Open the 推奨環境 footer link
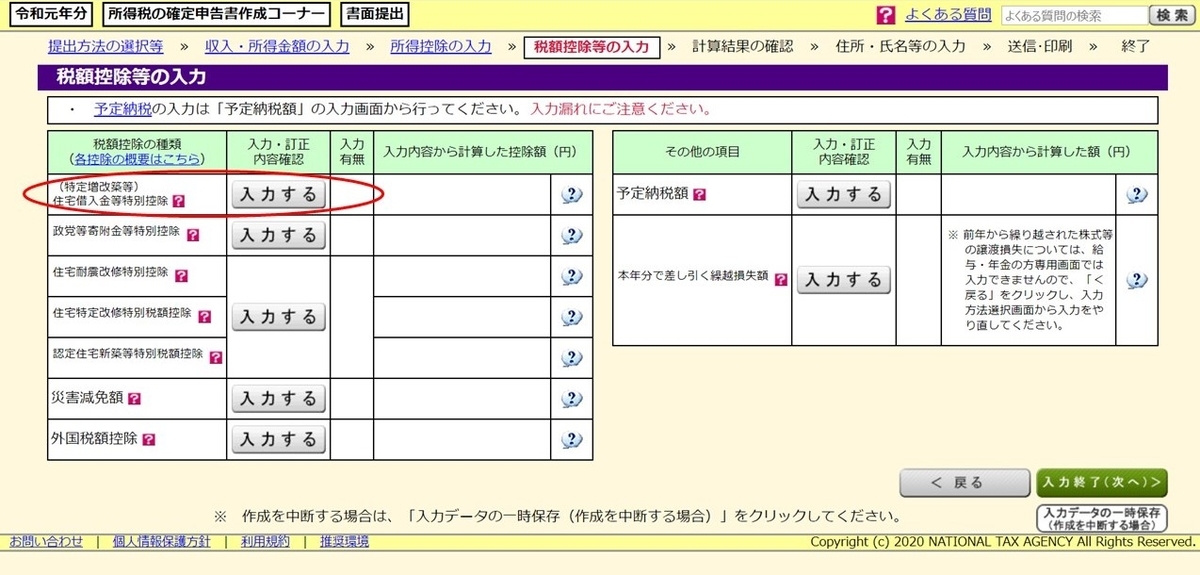1200x575 pixels. [x=344, y=541]
